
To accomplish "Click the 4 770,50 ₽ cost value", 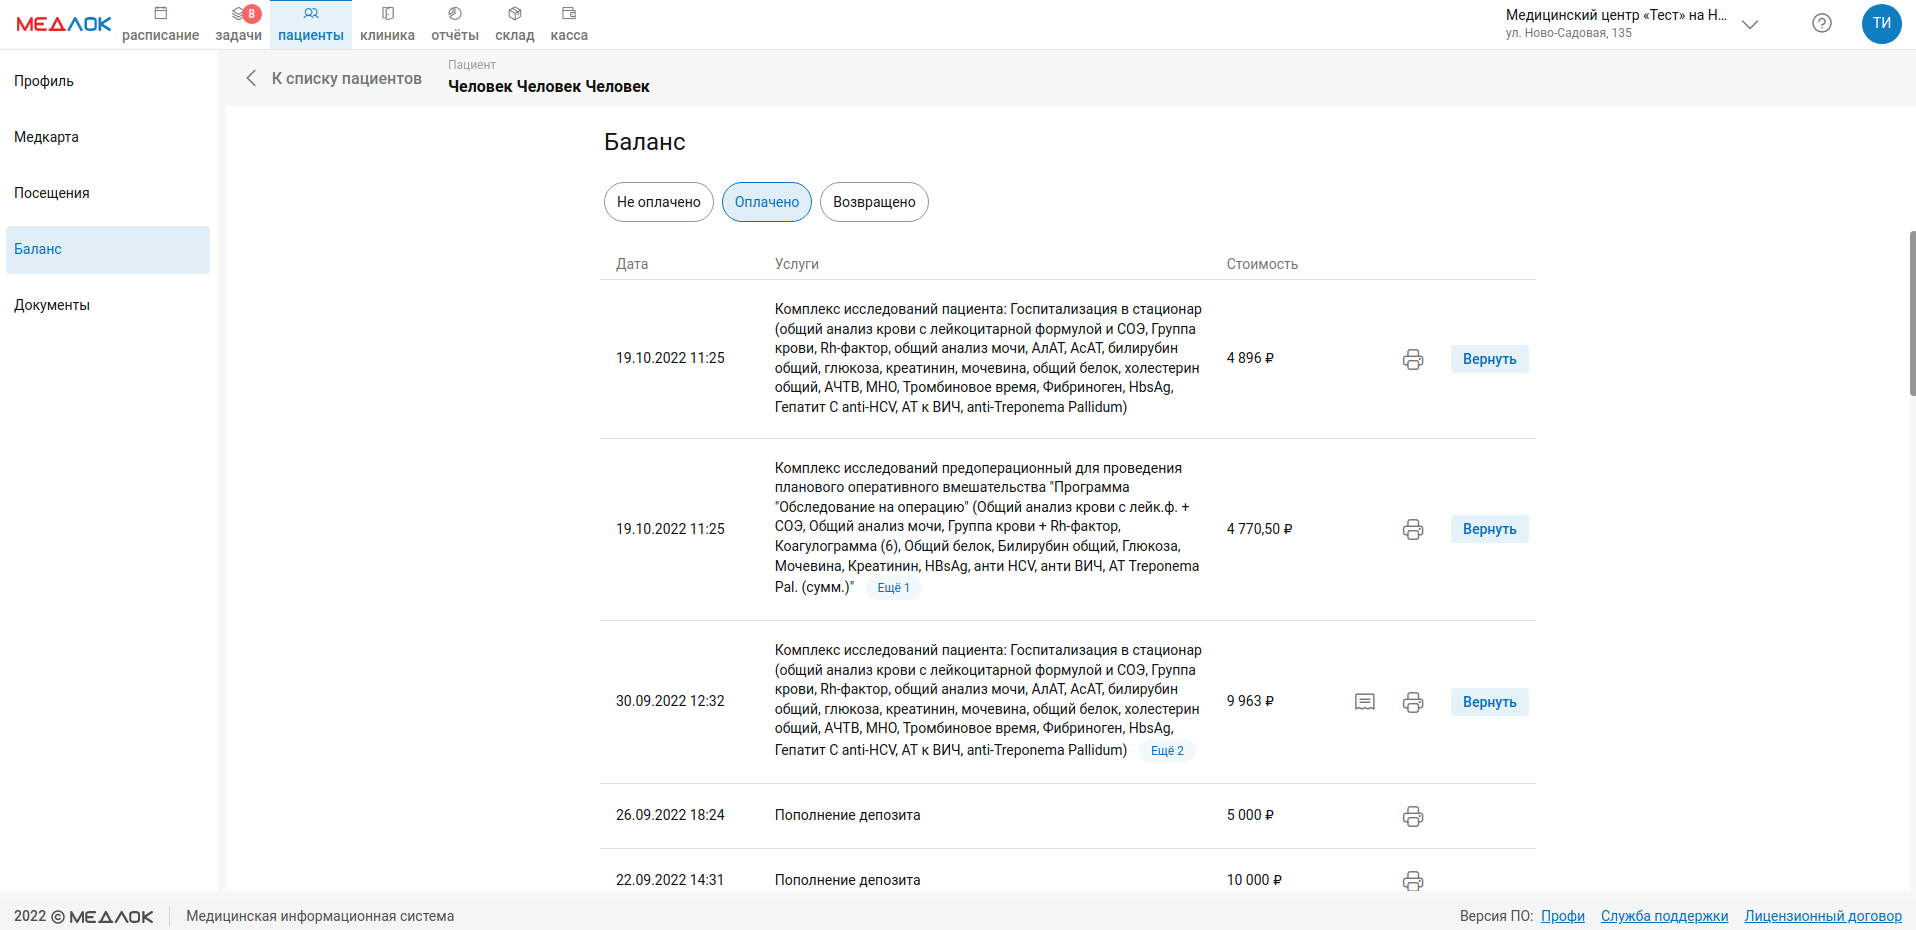I will (x=1259, y=529).
